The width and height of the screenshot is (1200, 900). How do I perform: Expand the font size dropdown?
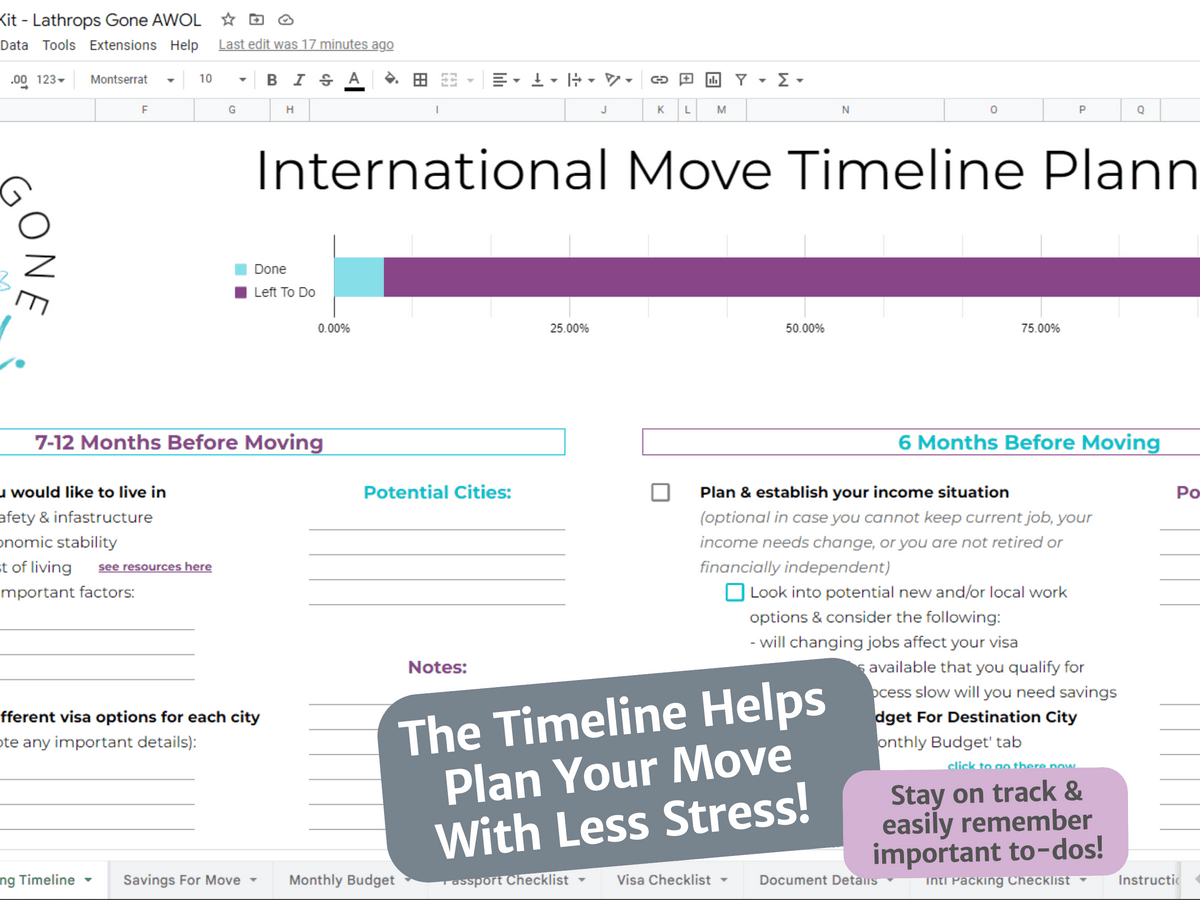pyautogui.click(x=222, y=80)
